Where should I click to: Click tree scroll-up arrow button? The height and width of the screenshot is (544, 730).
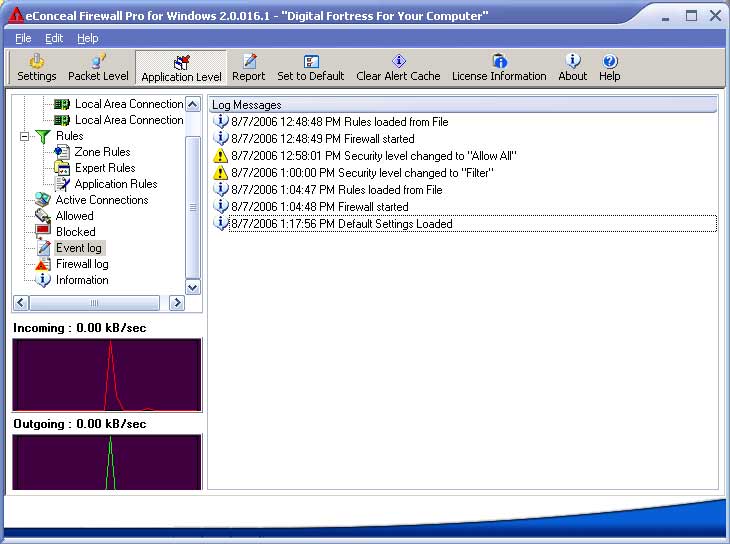click(193, 104)
